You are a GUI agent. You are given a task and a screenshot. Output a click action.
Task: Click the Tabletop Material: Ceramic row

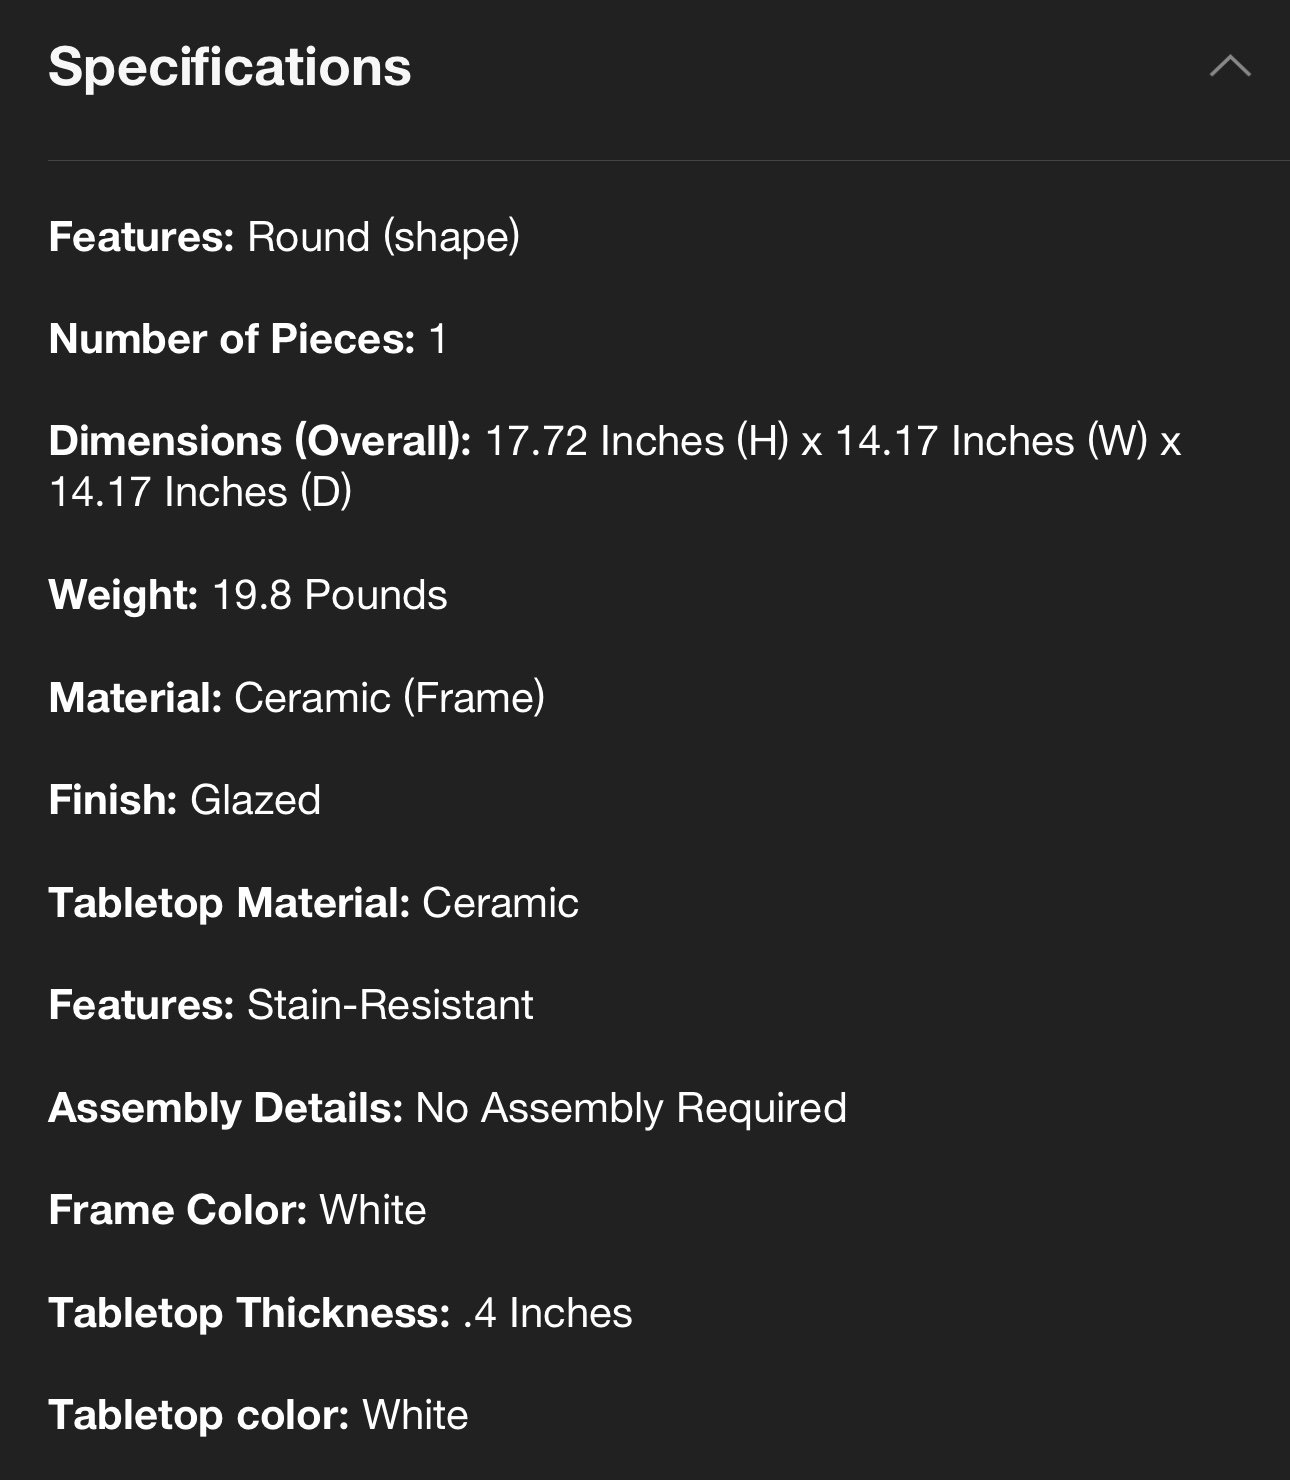[x=314, y=903]
